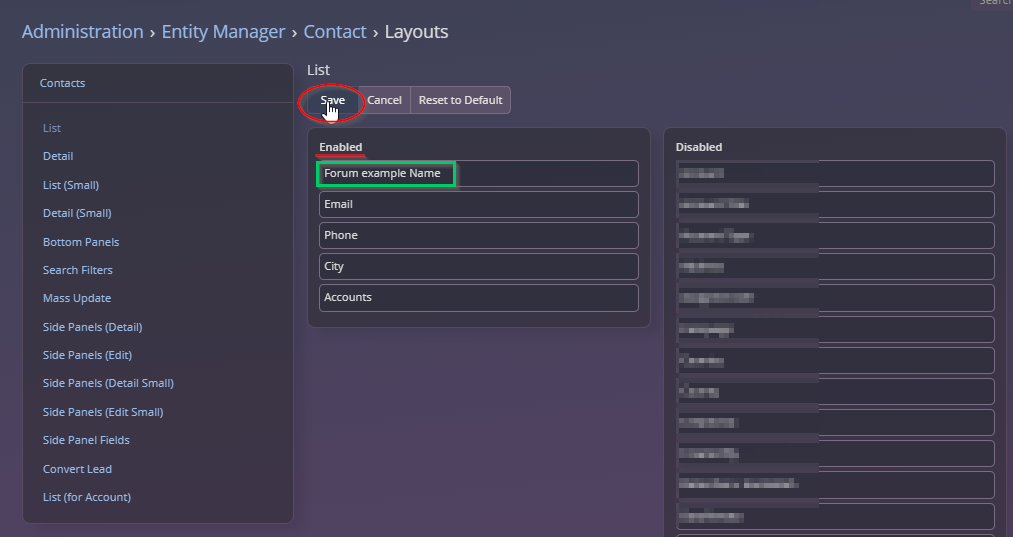Click Reset to Default button
The width and height of the screenshot is (1013, 537).
460,100
